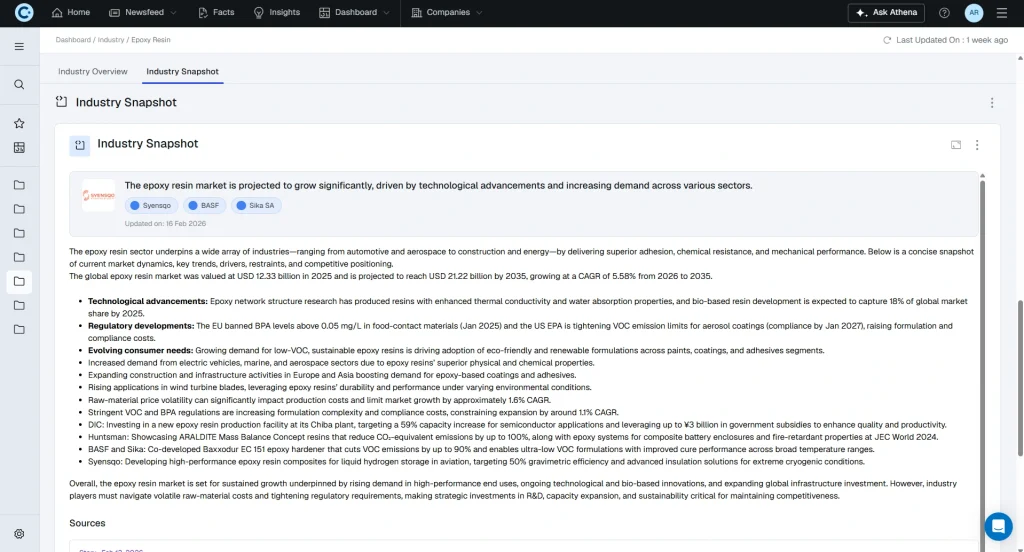Open the second folder icon in the sidebar
This screenshot has width=1024, height=552.
[x=19, y=209]
